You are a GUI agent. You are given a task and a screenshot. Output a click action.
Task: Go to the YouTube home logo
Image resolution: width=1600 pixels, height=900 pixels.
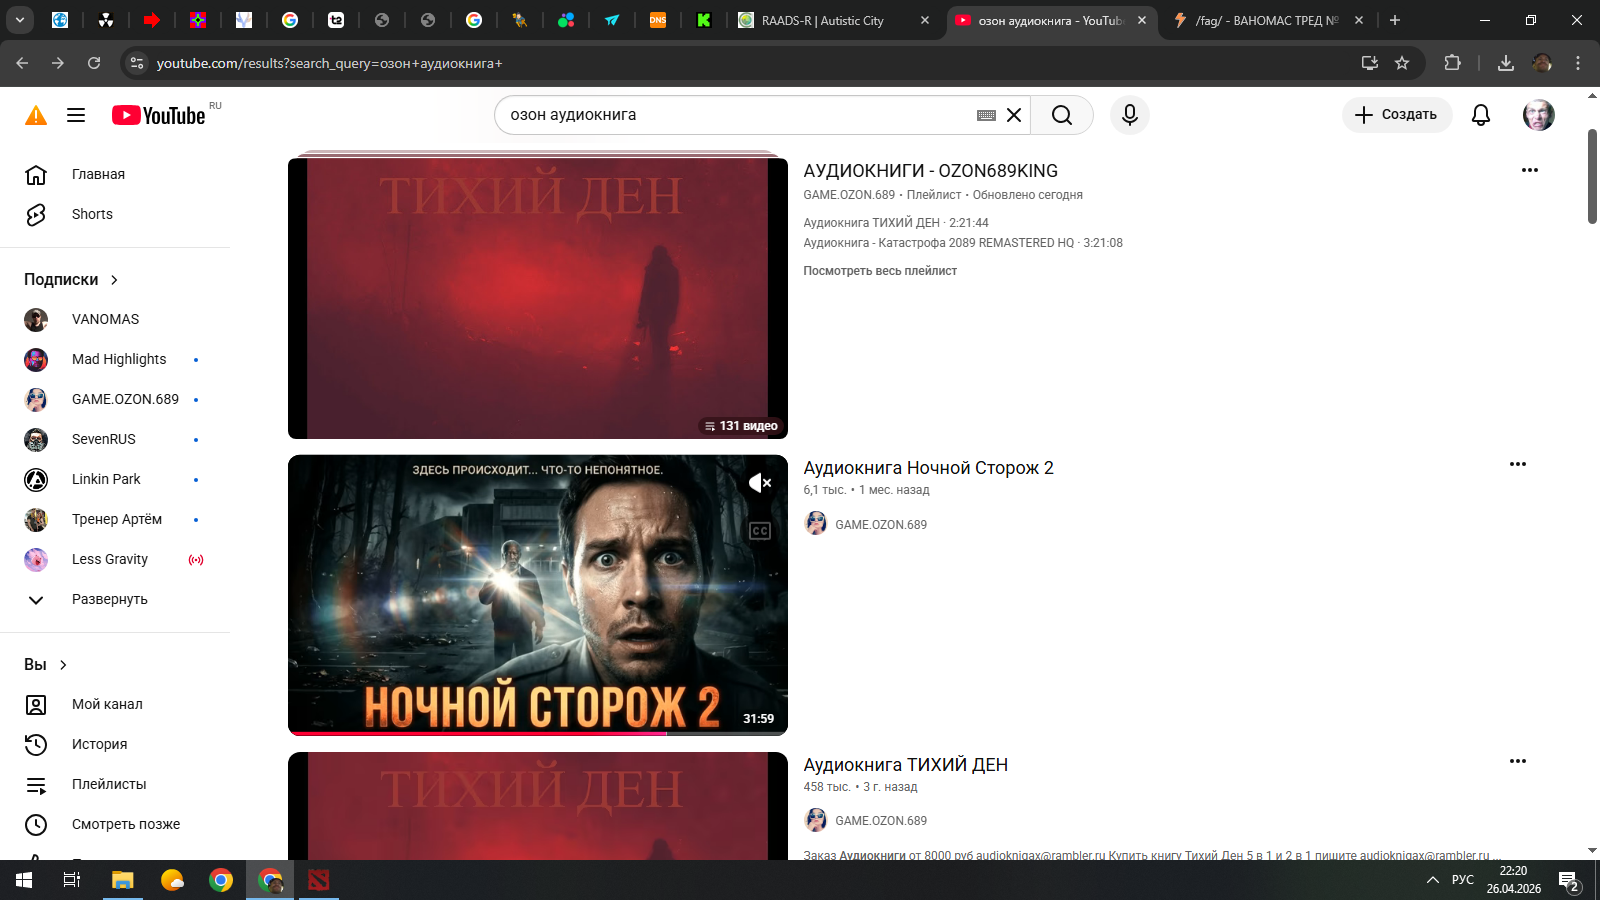[x=159, y=115]
